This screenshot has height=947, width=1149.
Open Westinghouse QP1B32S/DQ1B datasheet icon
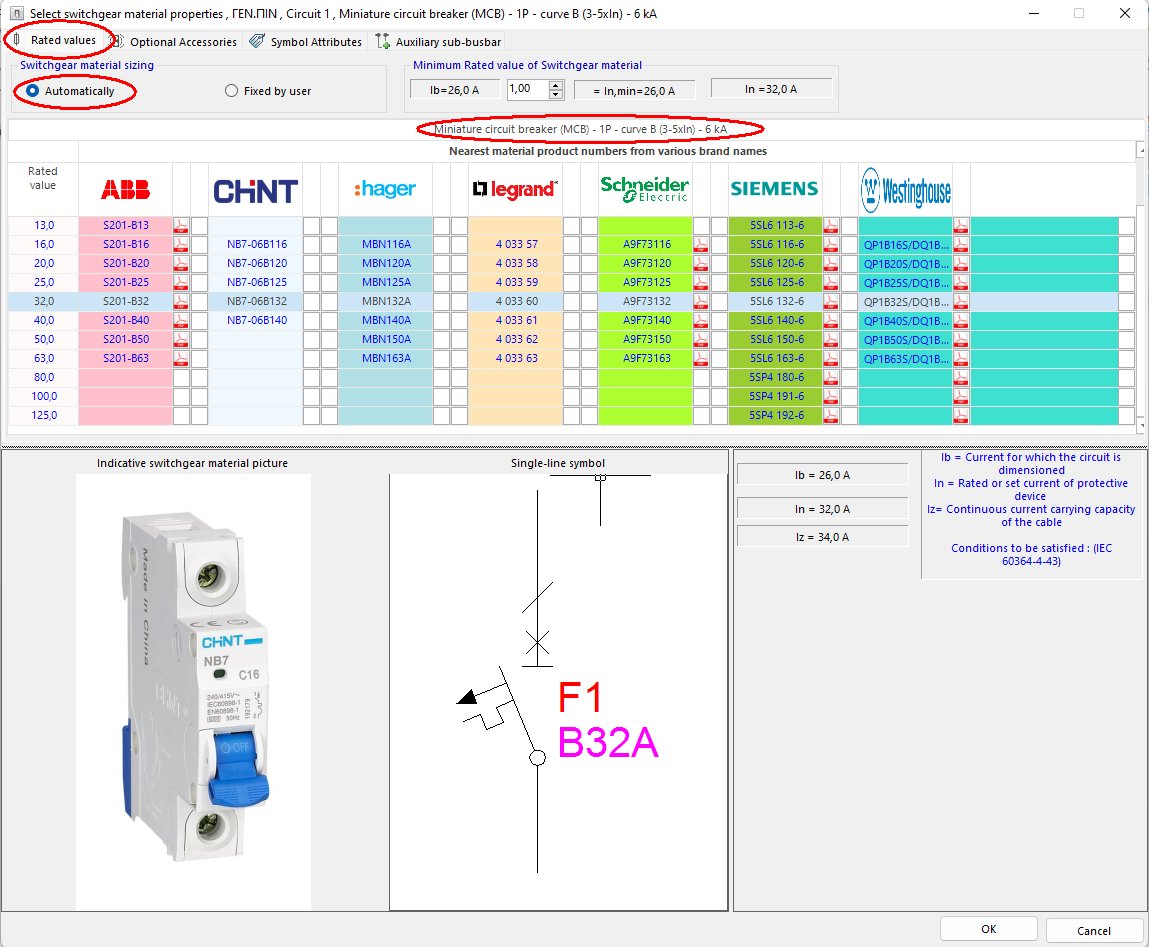click(961, 300)
